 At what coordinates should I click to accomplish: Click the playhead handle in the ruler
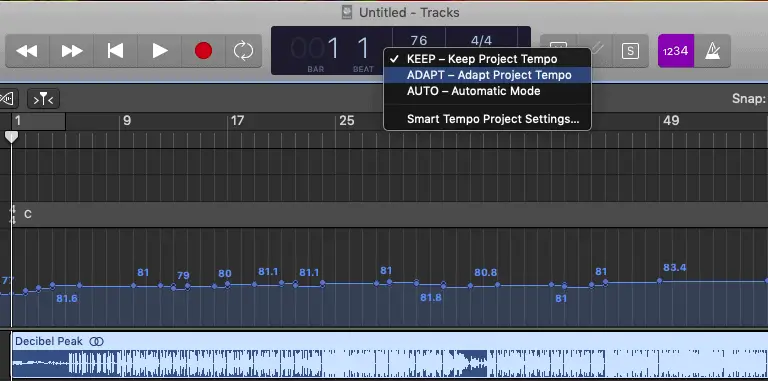click(11, 137)
